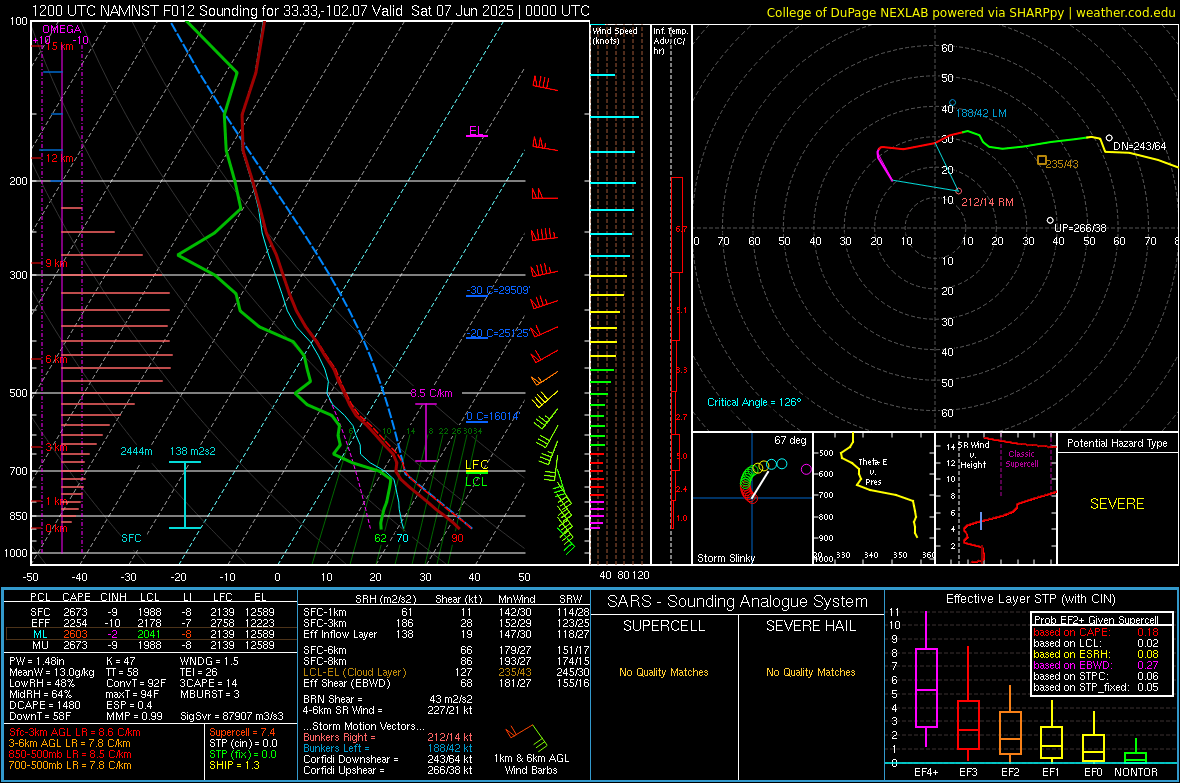Click the Corfidi Downshear storm motion line
This screenshot has height=783, width=1180.
pos(388,759)
